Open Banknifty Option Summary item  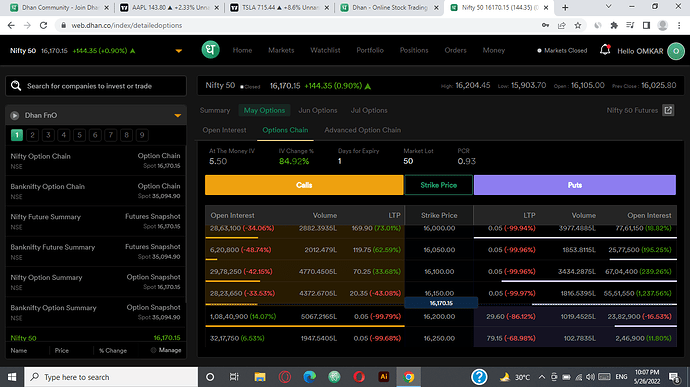click(x=95, y=312)
